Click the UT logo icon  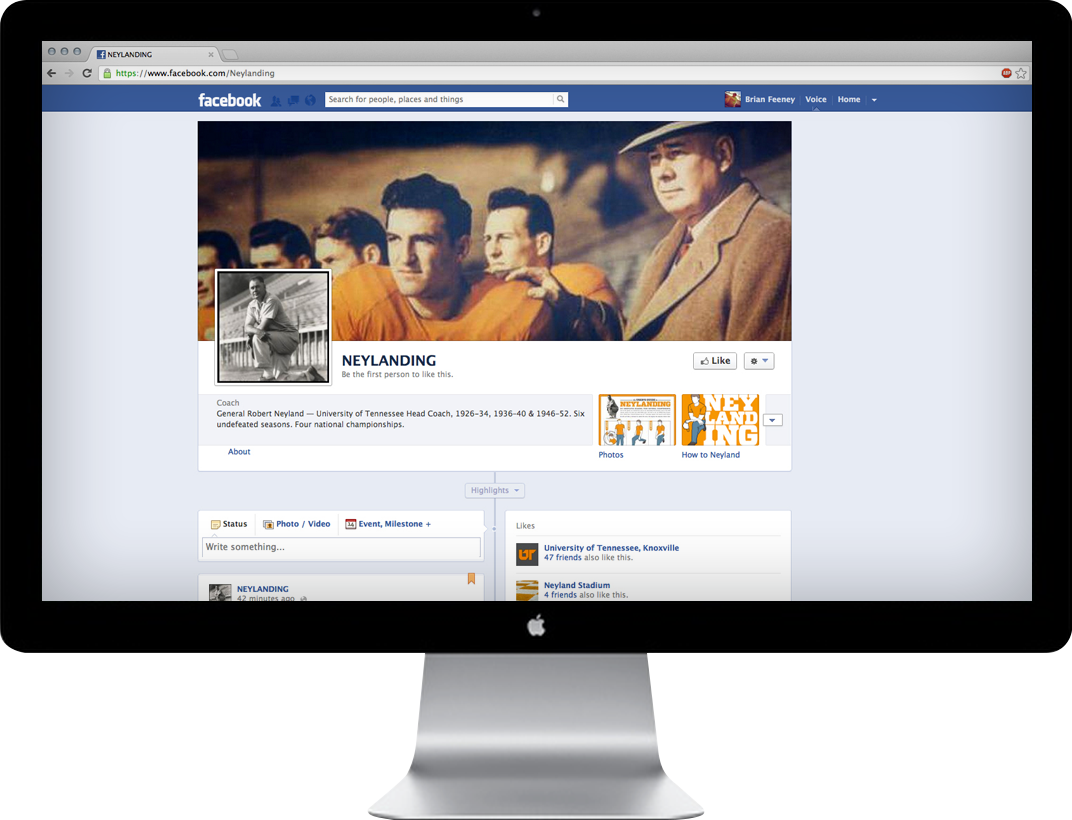tap(527, 555)
